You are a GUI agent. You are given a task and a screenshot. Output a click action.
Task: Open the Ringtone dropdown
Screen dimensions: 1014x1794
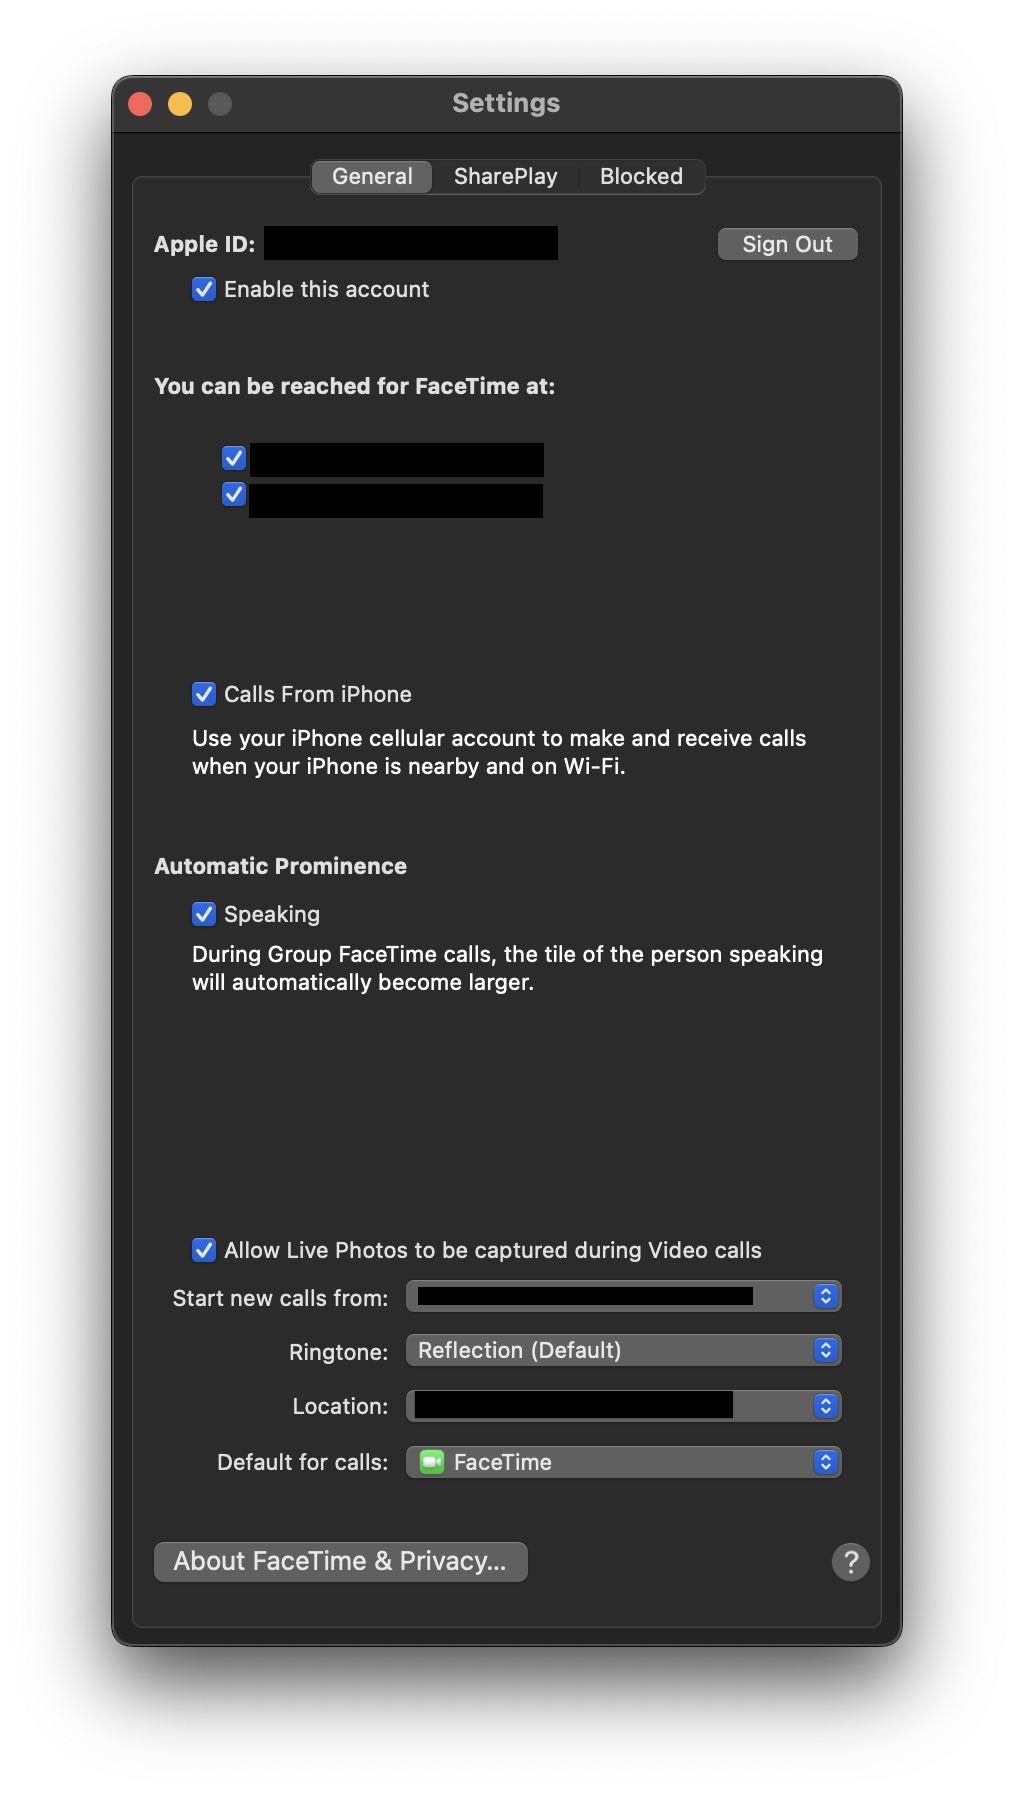624,1350
